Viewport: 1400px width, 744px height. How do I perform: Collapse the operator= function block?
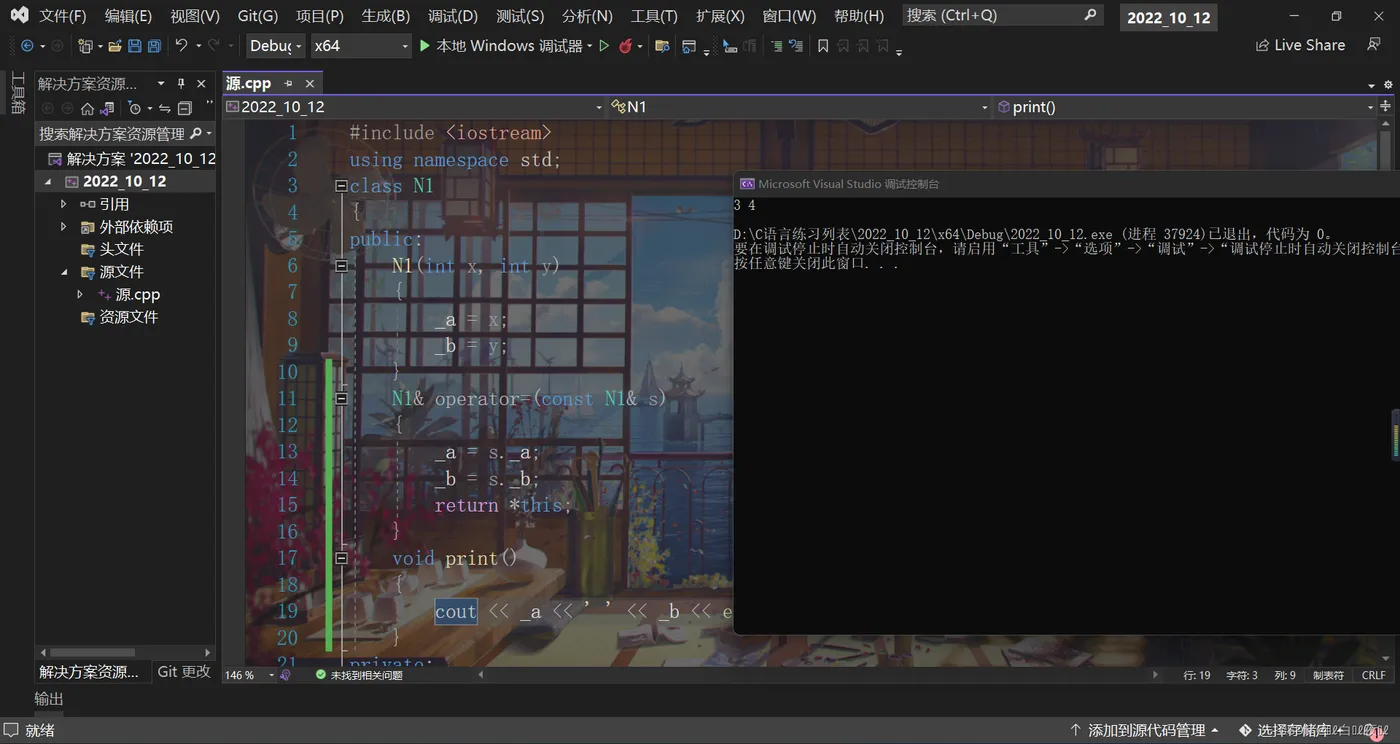tap(341, 398)
